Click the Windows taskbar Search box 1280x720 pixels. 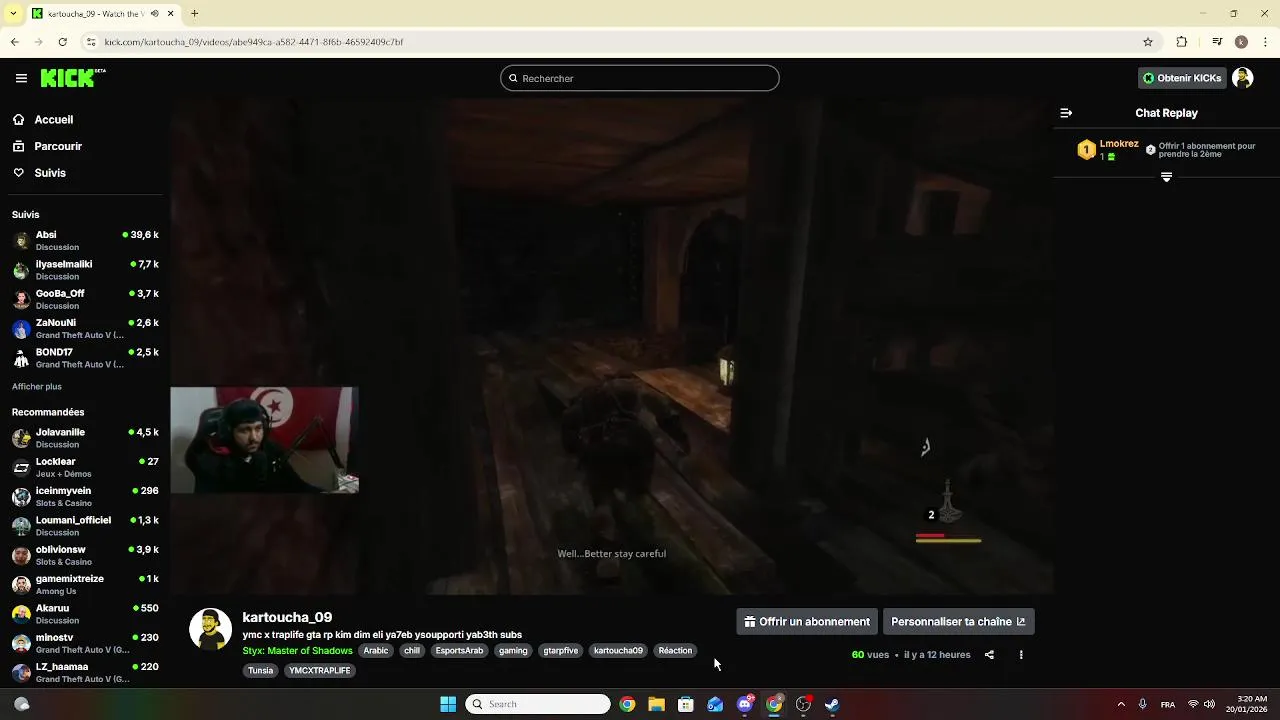[x=538, y=704]
